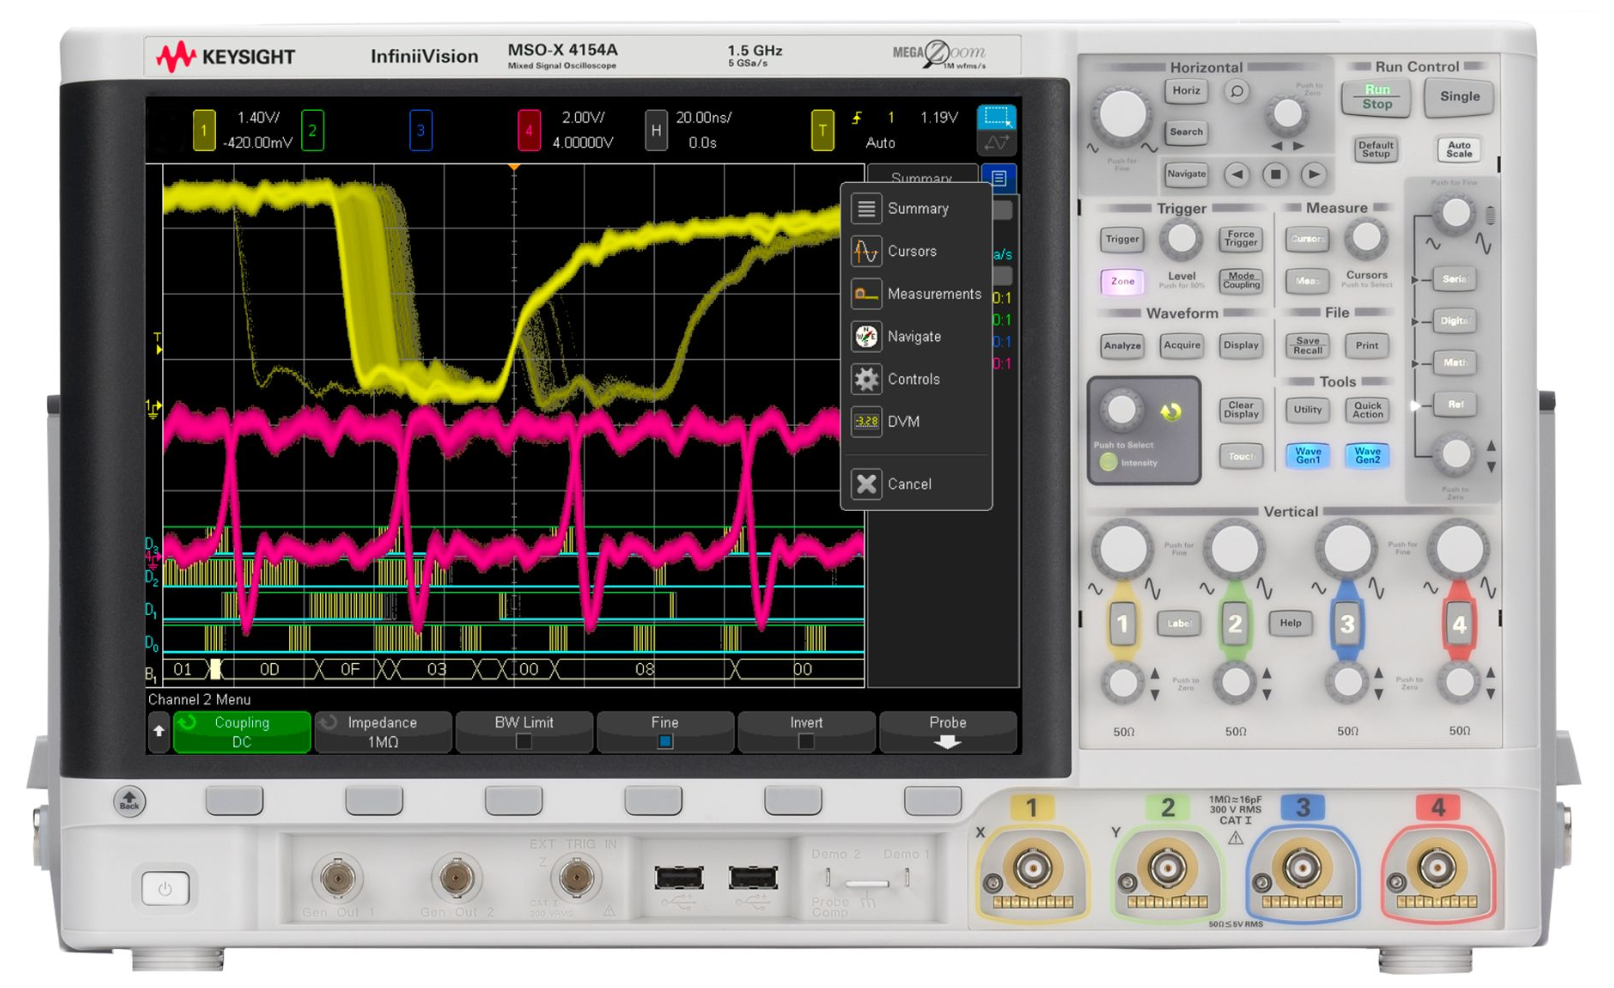This screenshot has width=1614, height=988.
Task: Cancel the sidebar popup menu
Action: [916, 484]
